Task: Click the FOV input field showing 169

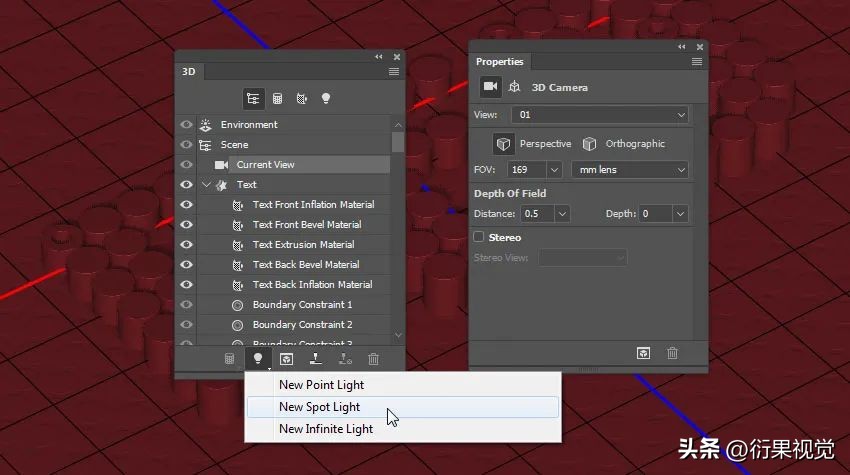Action: pos(527,170)
